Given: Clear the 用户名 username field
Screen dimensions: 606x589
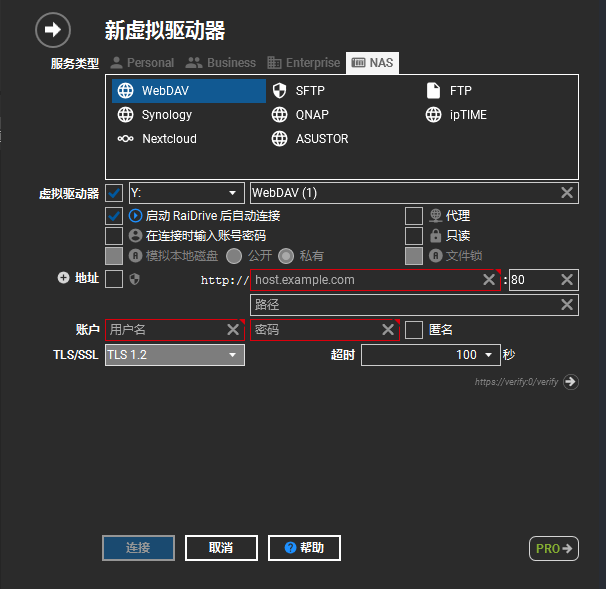Looking at the screenshot, I should (233, 330).
